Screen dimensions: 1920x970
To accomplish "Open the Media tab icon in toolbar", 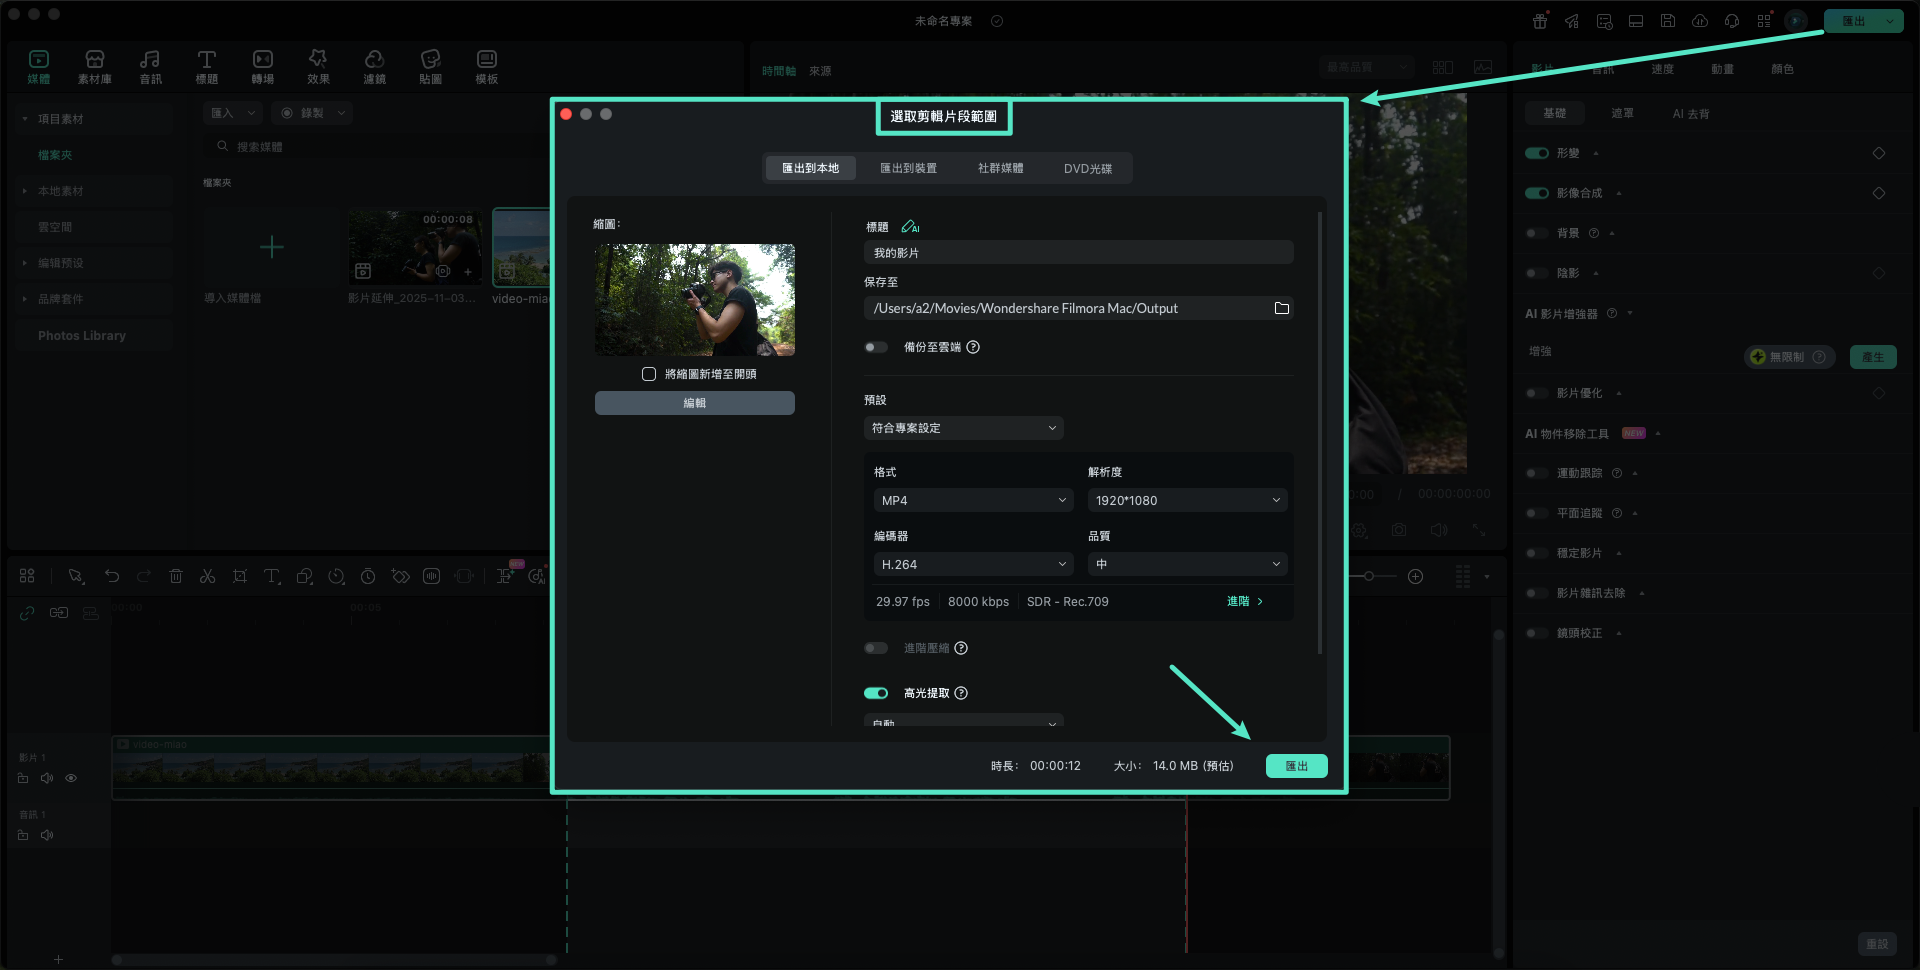I will (39, 66).
